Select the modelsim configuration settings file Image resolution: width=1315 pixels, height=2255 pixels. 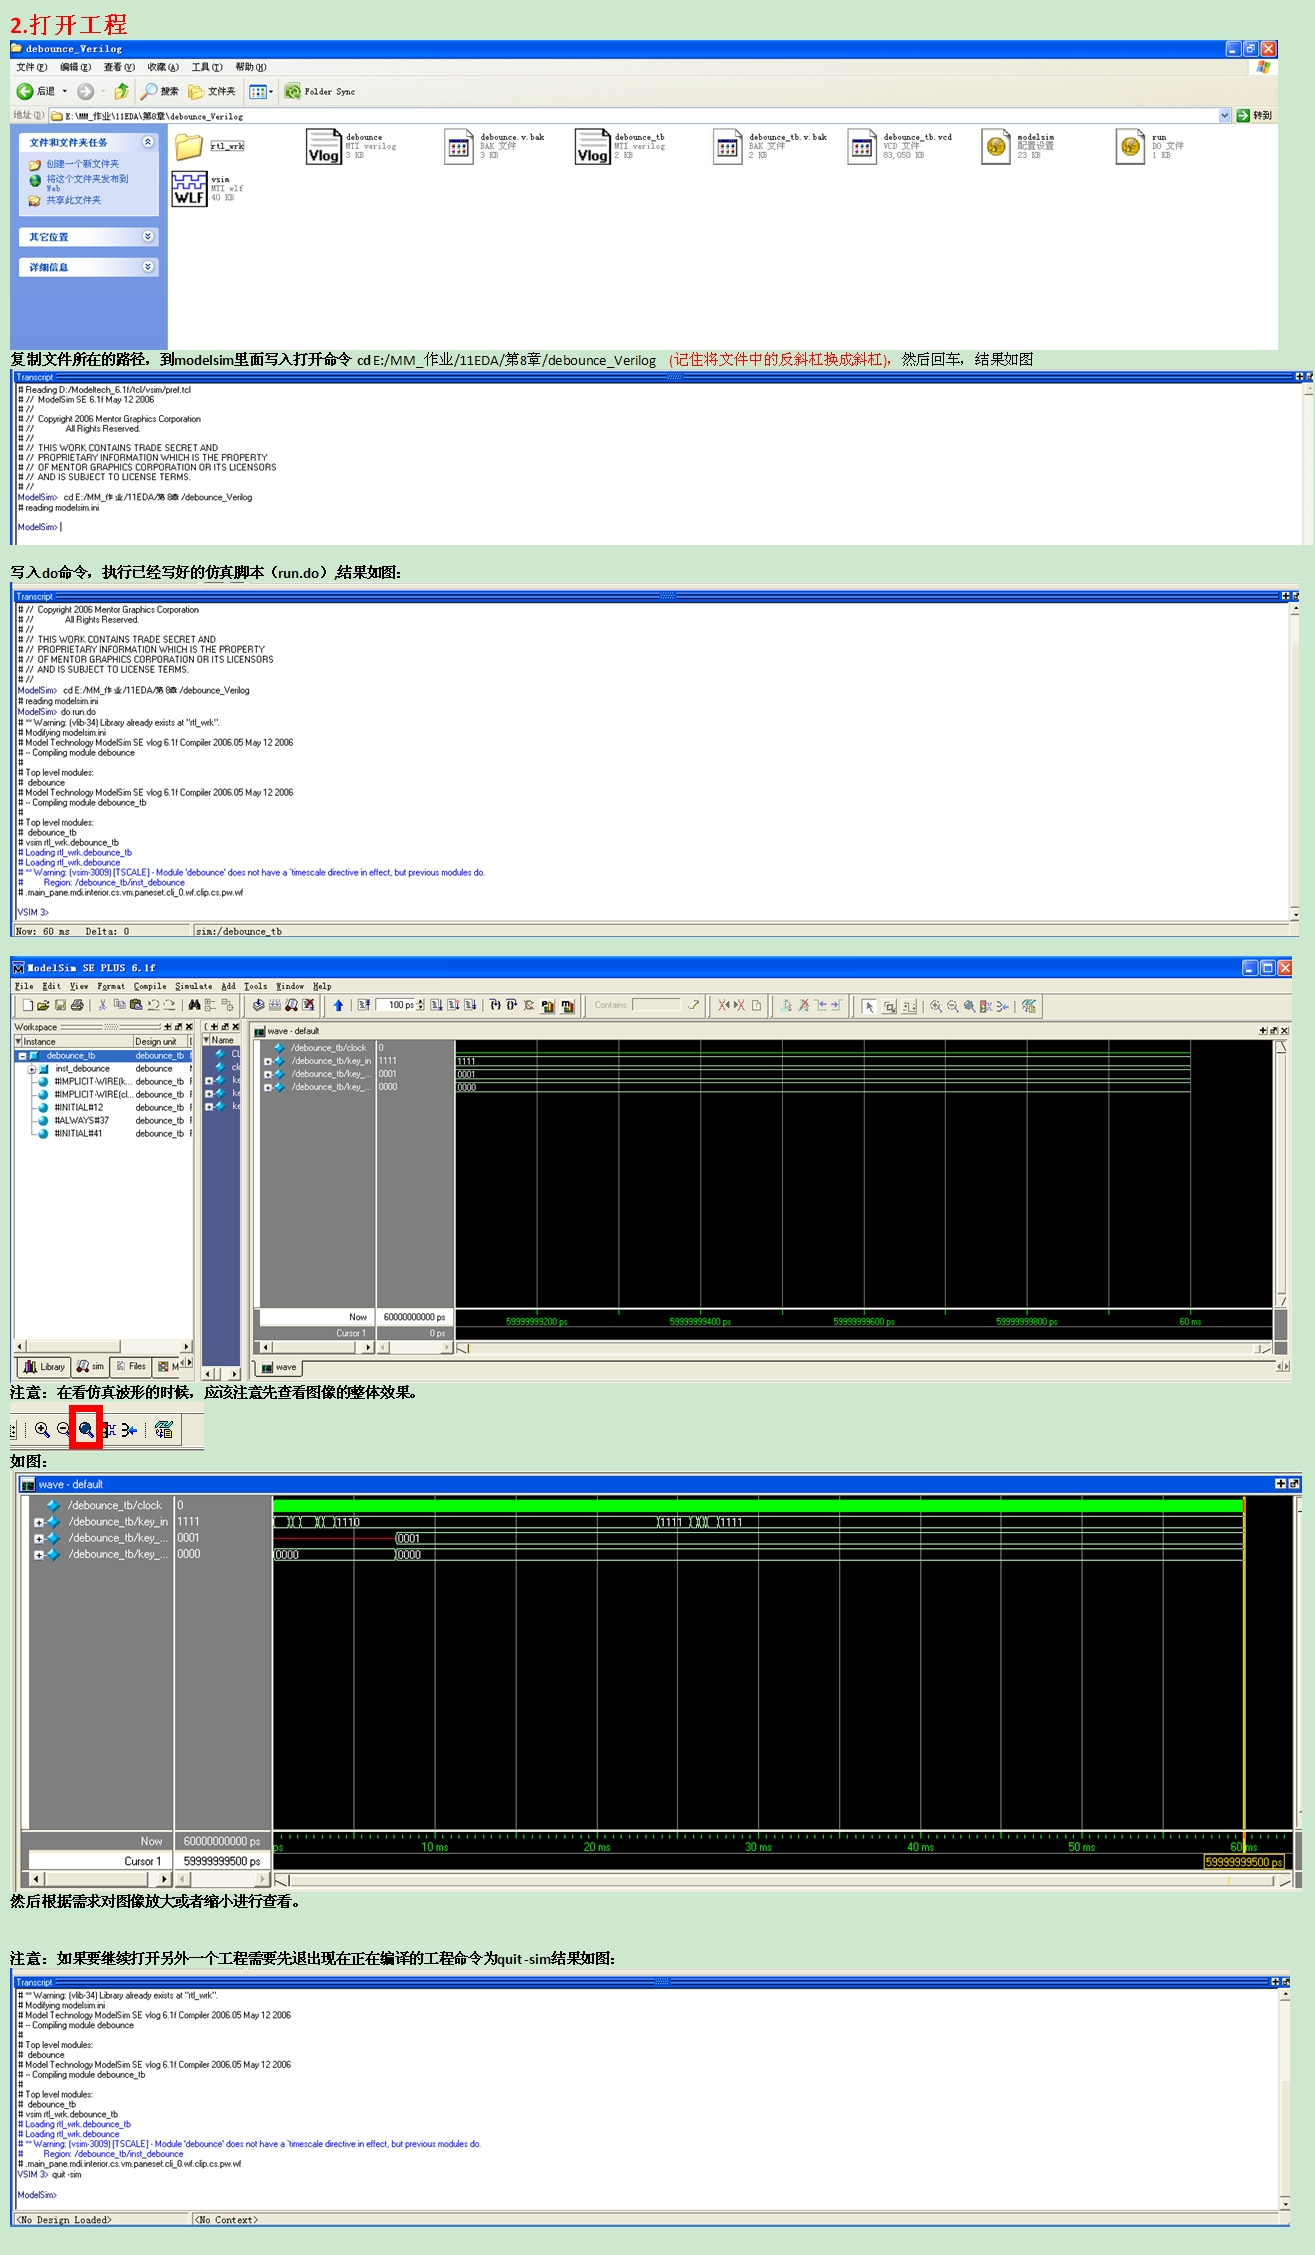(1018, 146)
